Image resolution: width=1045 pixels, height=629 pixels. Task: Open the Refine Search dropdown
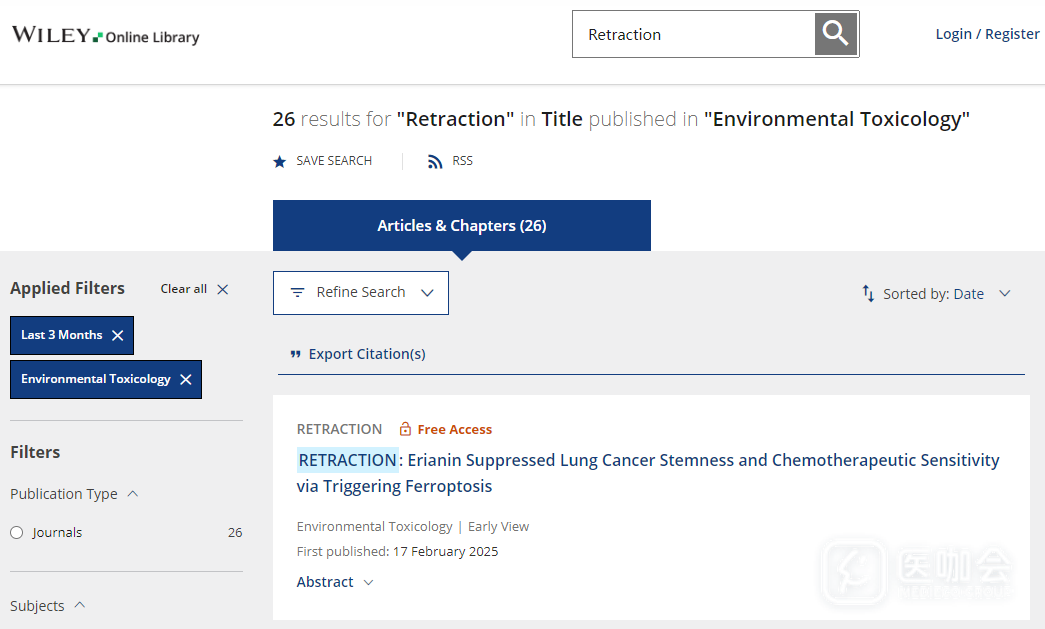[x=361, y=293]
